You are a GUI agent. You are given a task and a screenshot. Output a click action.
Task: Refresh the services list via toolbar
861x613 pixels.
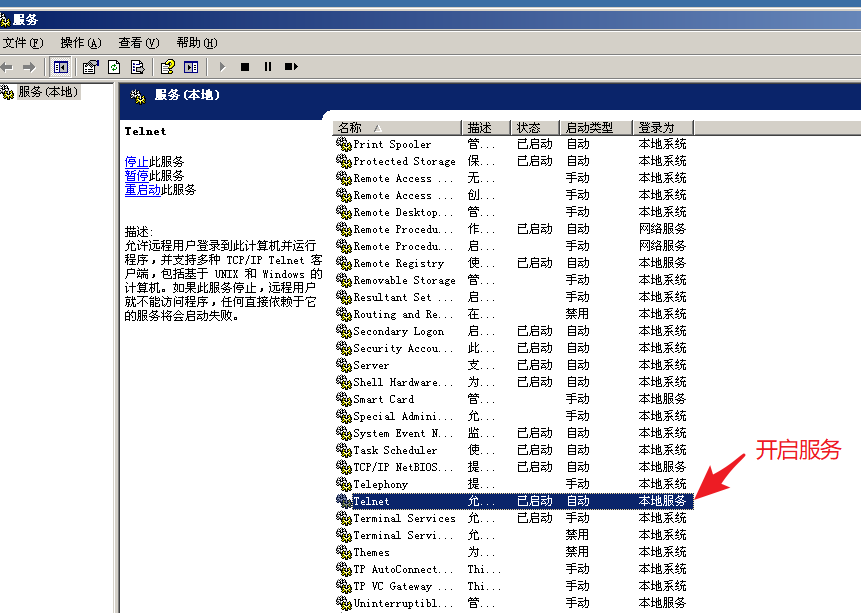[x=114, y=67]
